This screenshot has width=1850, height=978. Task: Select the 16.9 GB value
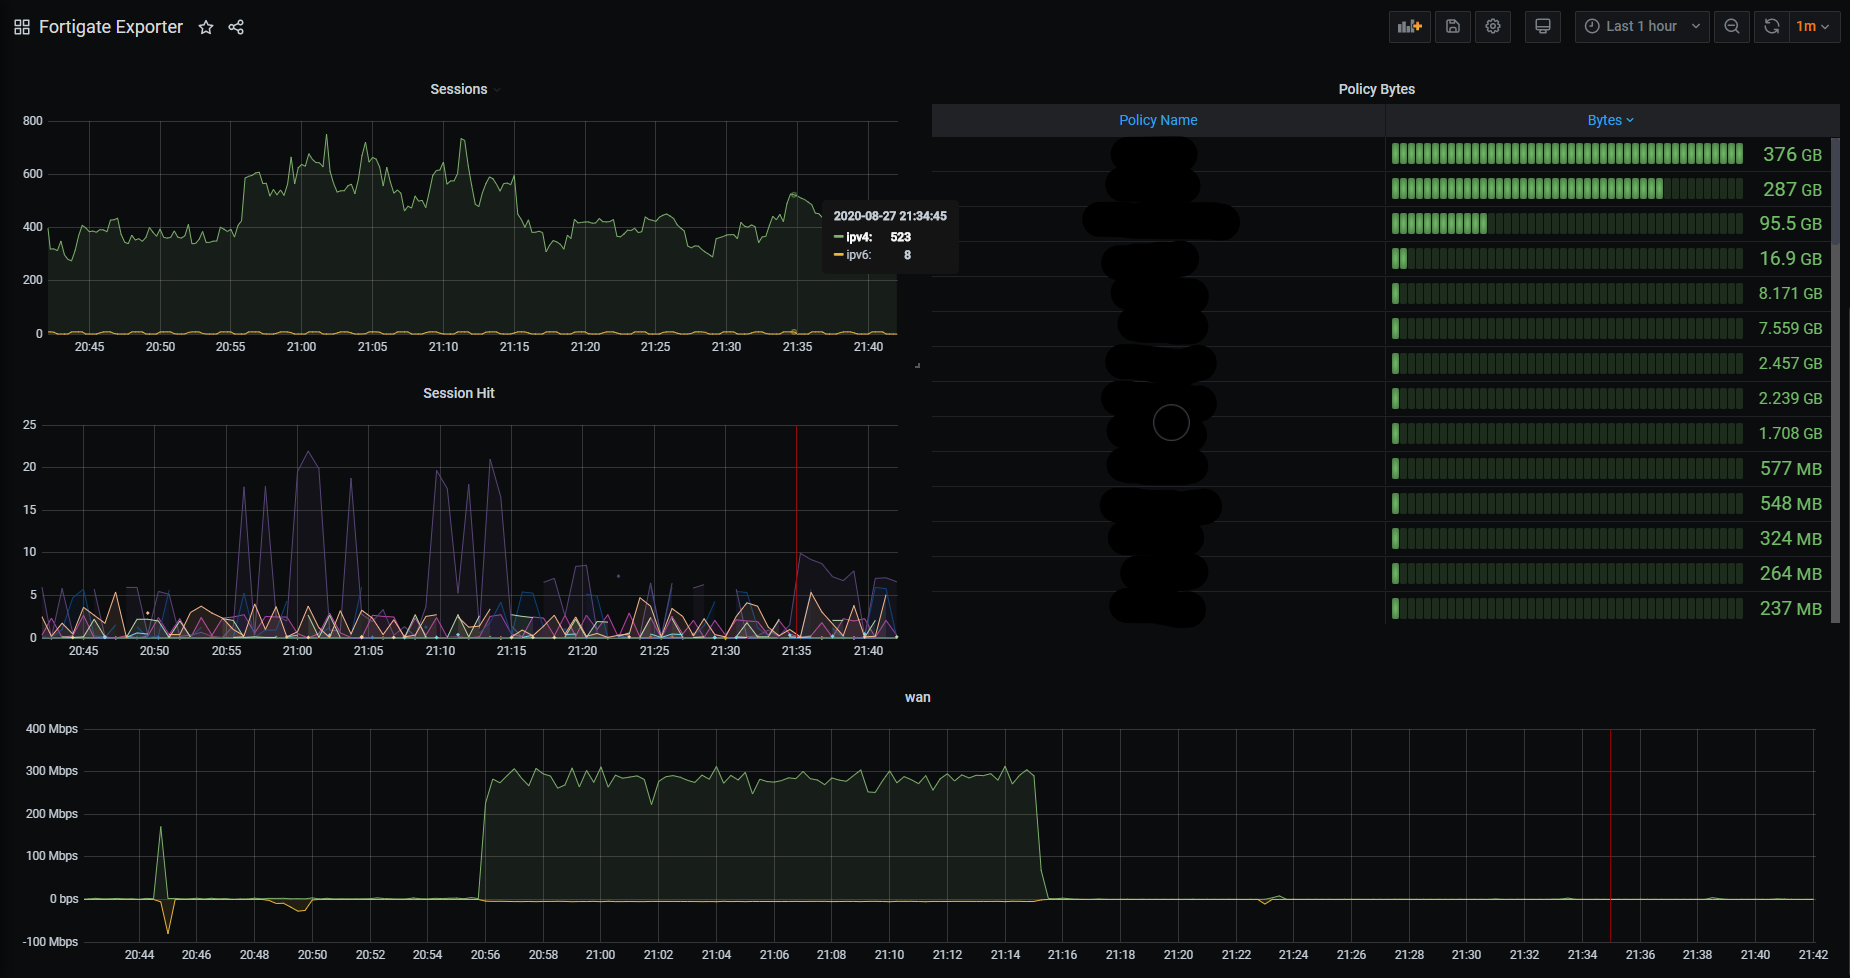(x=1790, y=259)
